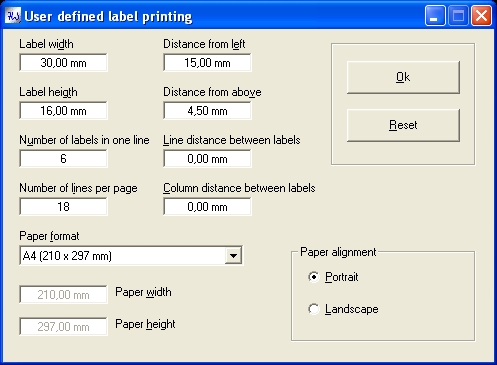Image resolution: width=497 pixels, height=365 pixels.
Task: Click the disabled Paper height field
Action: pyautogui.click(x=63, y=326)
